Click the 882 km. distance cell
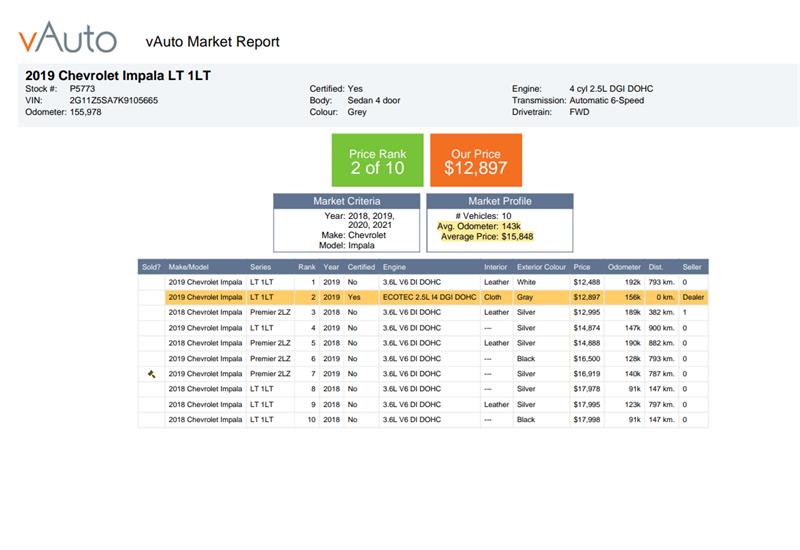Viewport: 800px width, 550px height. pyautogui.click(x=661, y=343)
